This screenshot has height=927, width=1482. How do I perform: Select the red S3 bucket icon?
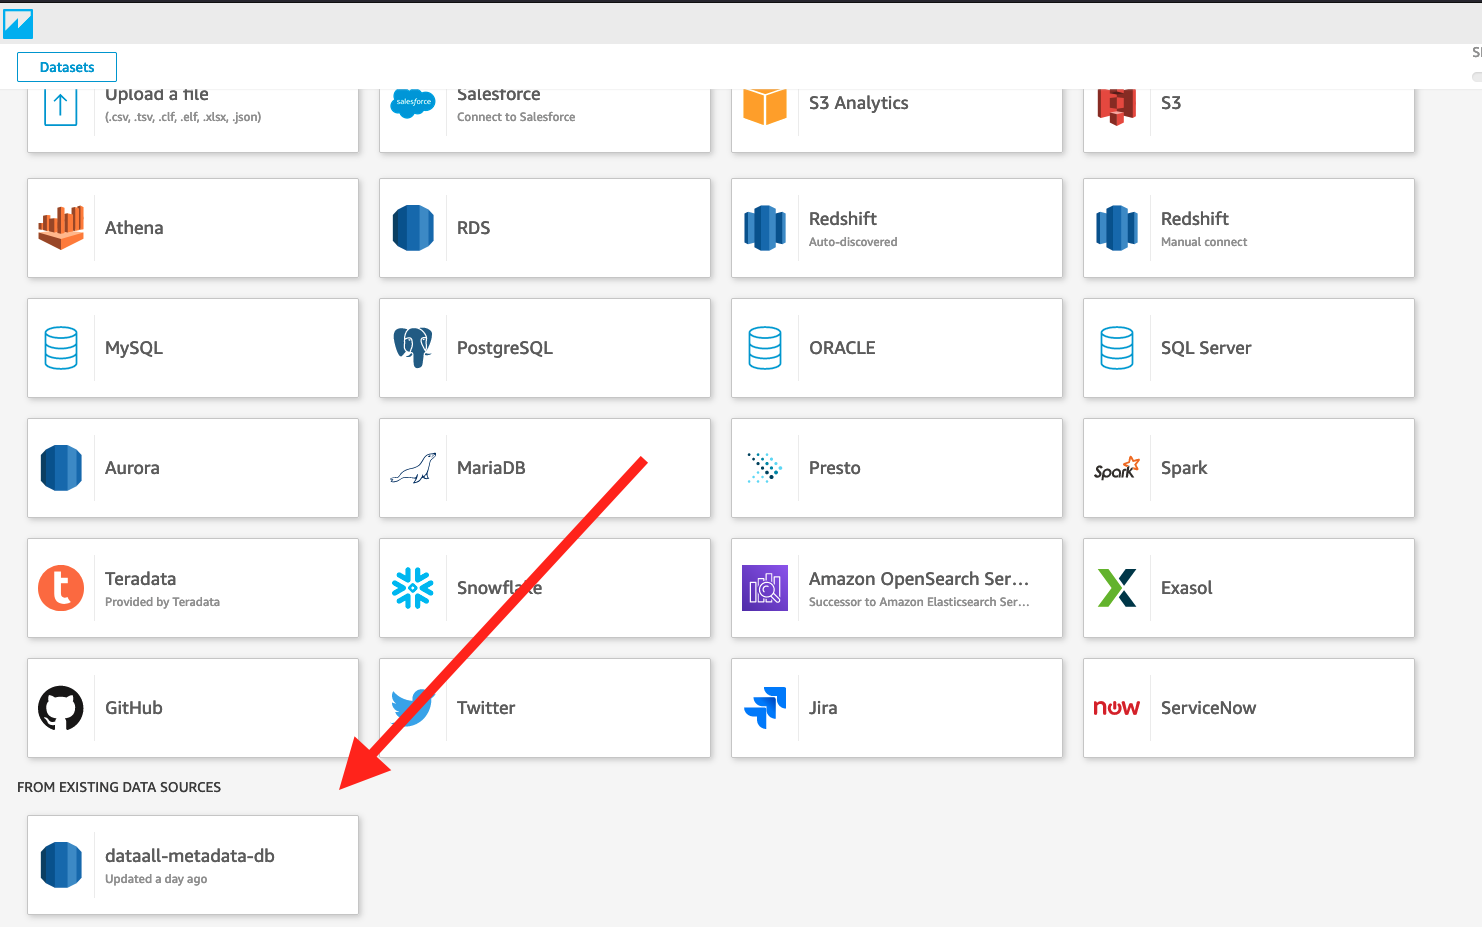pyautogui.click(x=1117, y=106)
